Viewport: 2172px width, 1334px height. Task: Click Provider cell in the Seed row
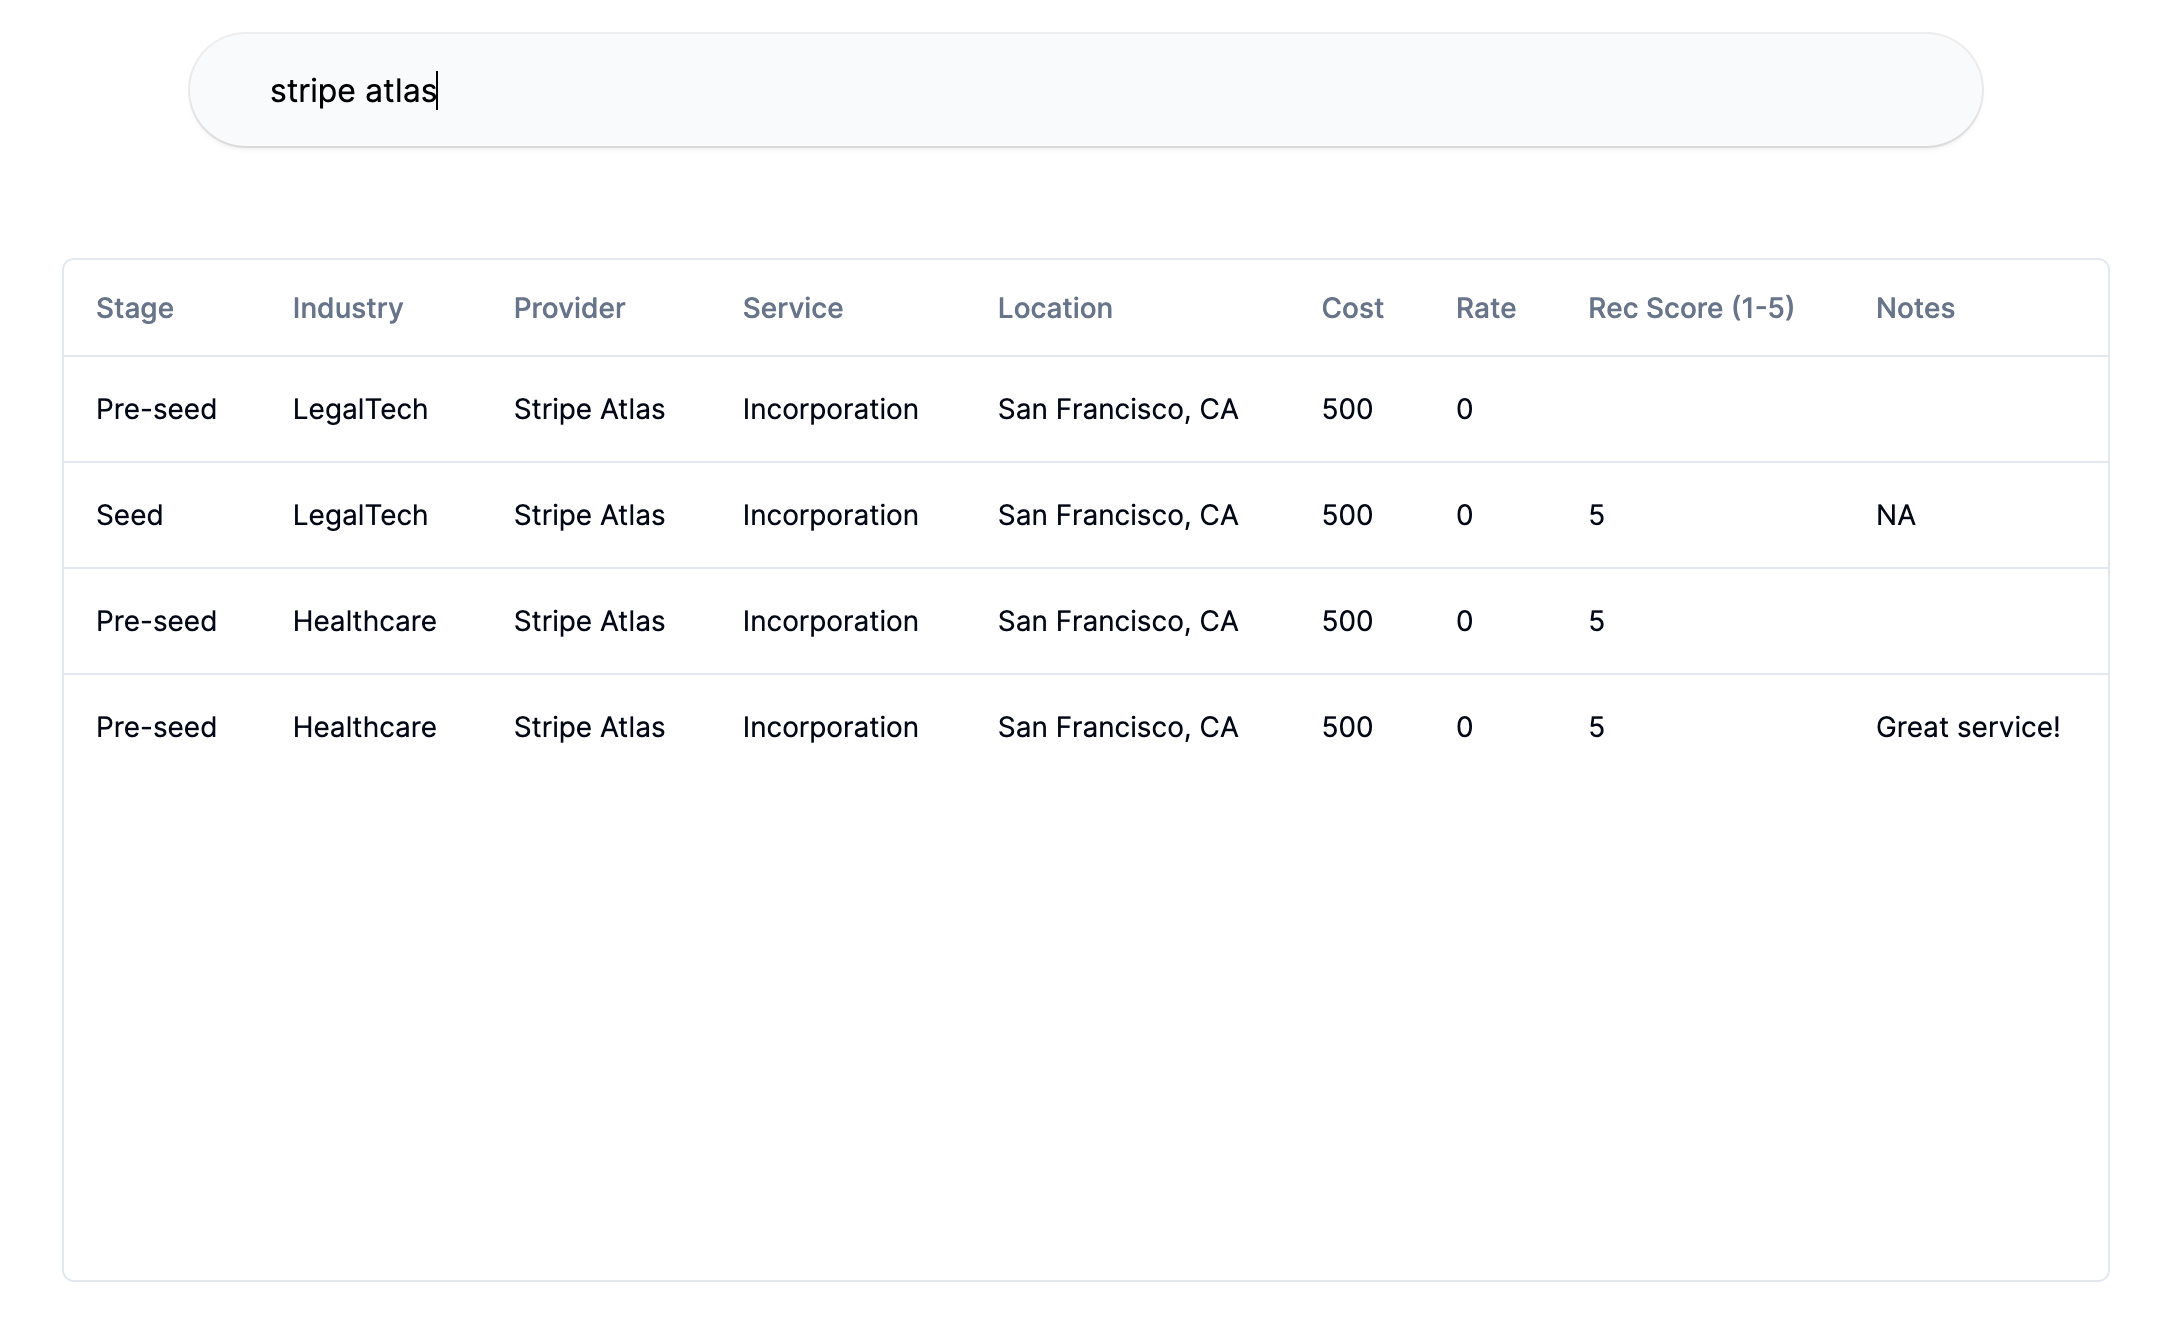pyautogui.click(x=589, y=515)
